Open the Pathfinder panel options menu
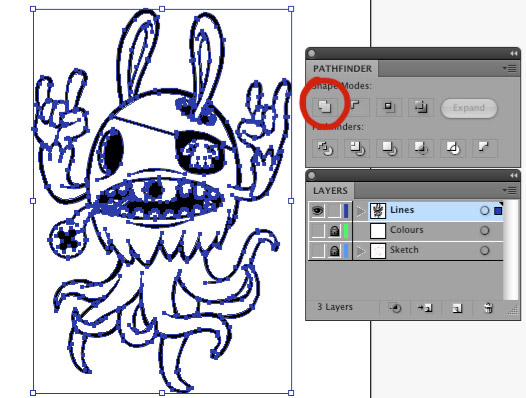Viewport: 526px width, 398px height. point(510,68)
